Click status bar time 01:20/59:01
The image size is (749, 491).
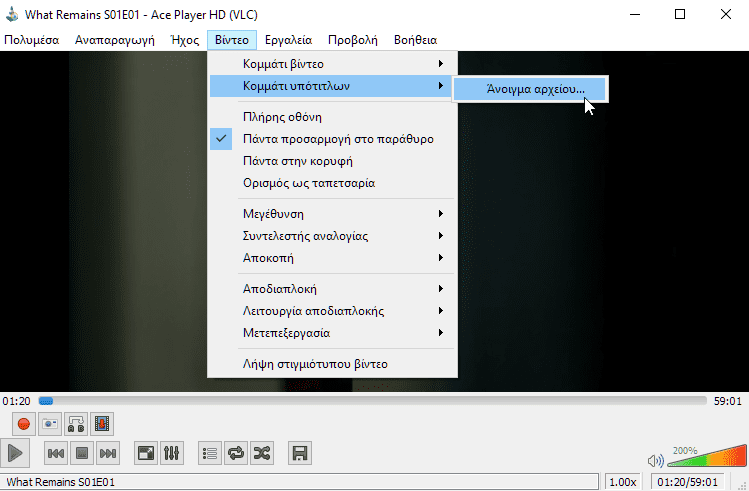pyautogui.click(x=687, y=482)
